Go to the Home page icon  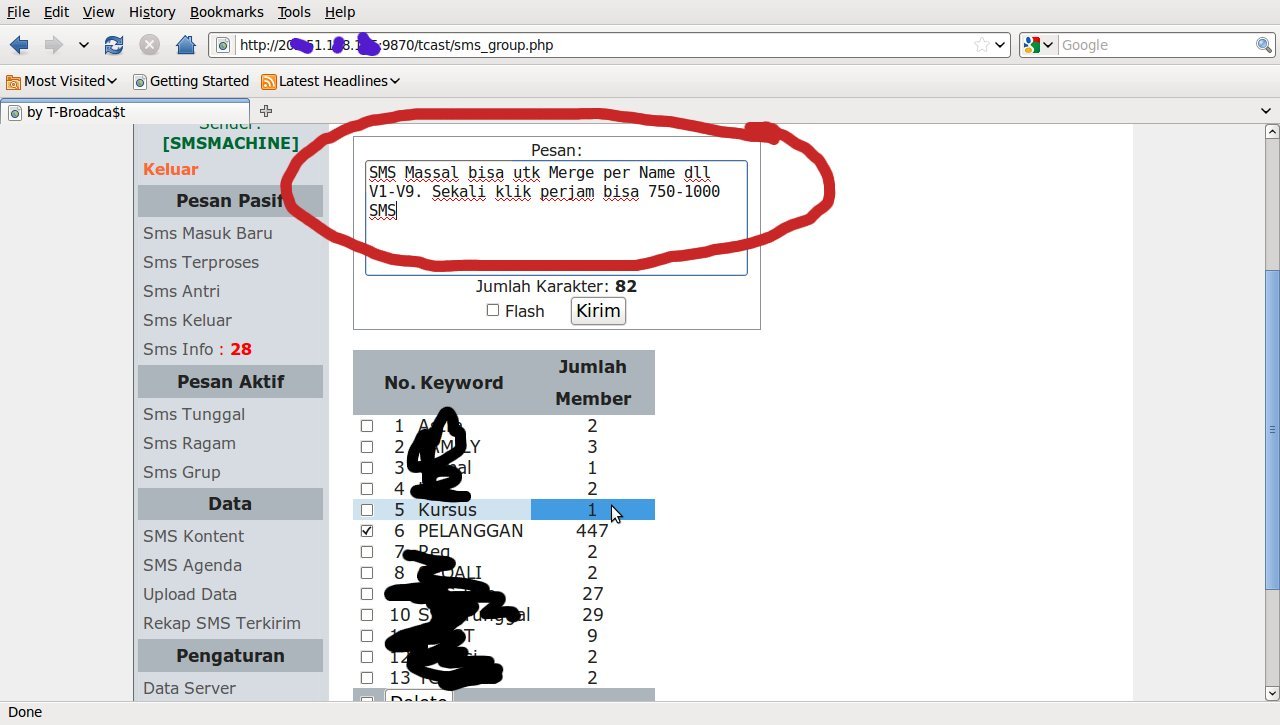[185, 45]
